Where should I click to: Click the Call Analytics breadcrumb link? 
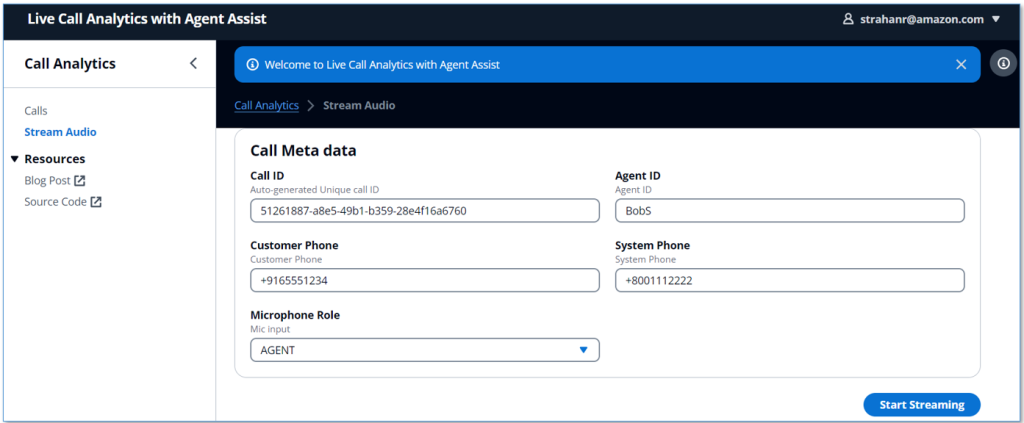(266, 105)
